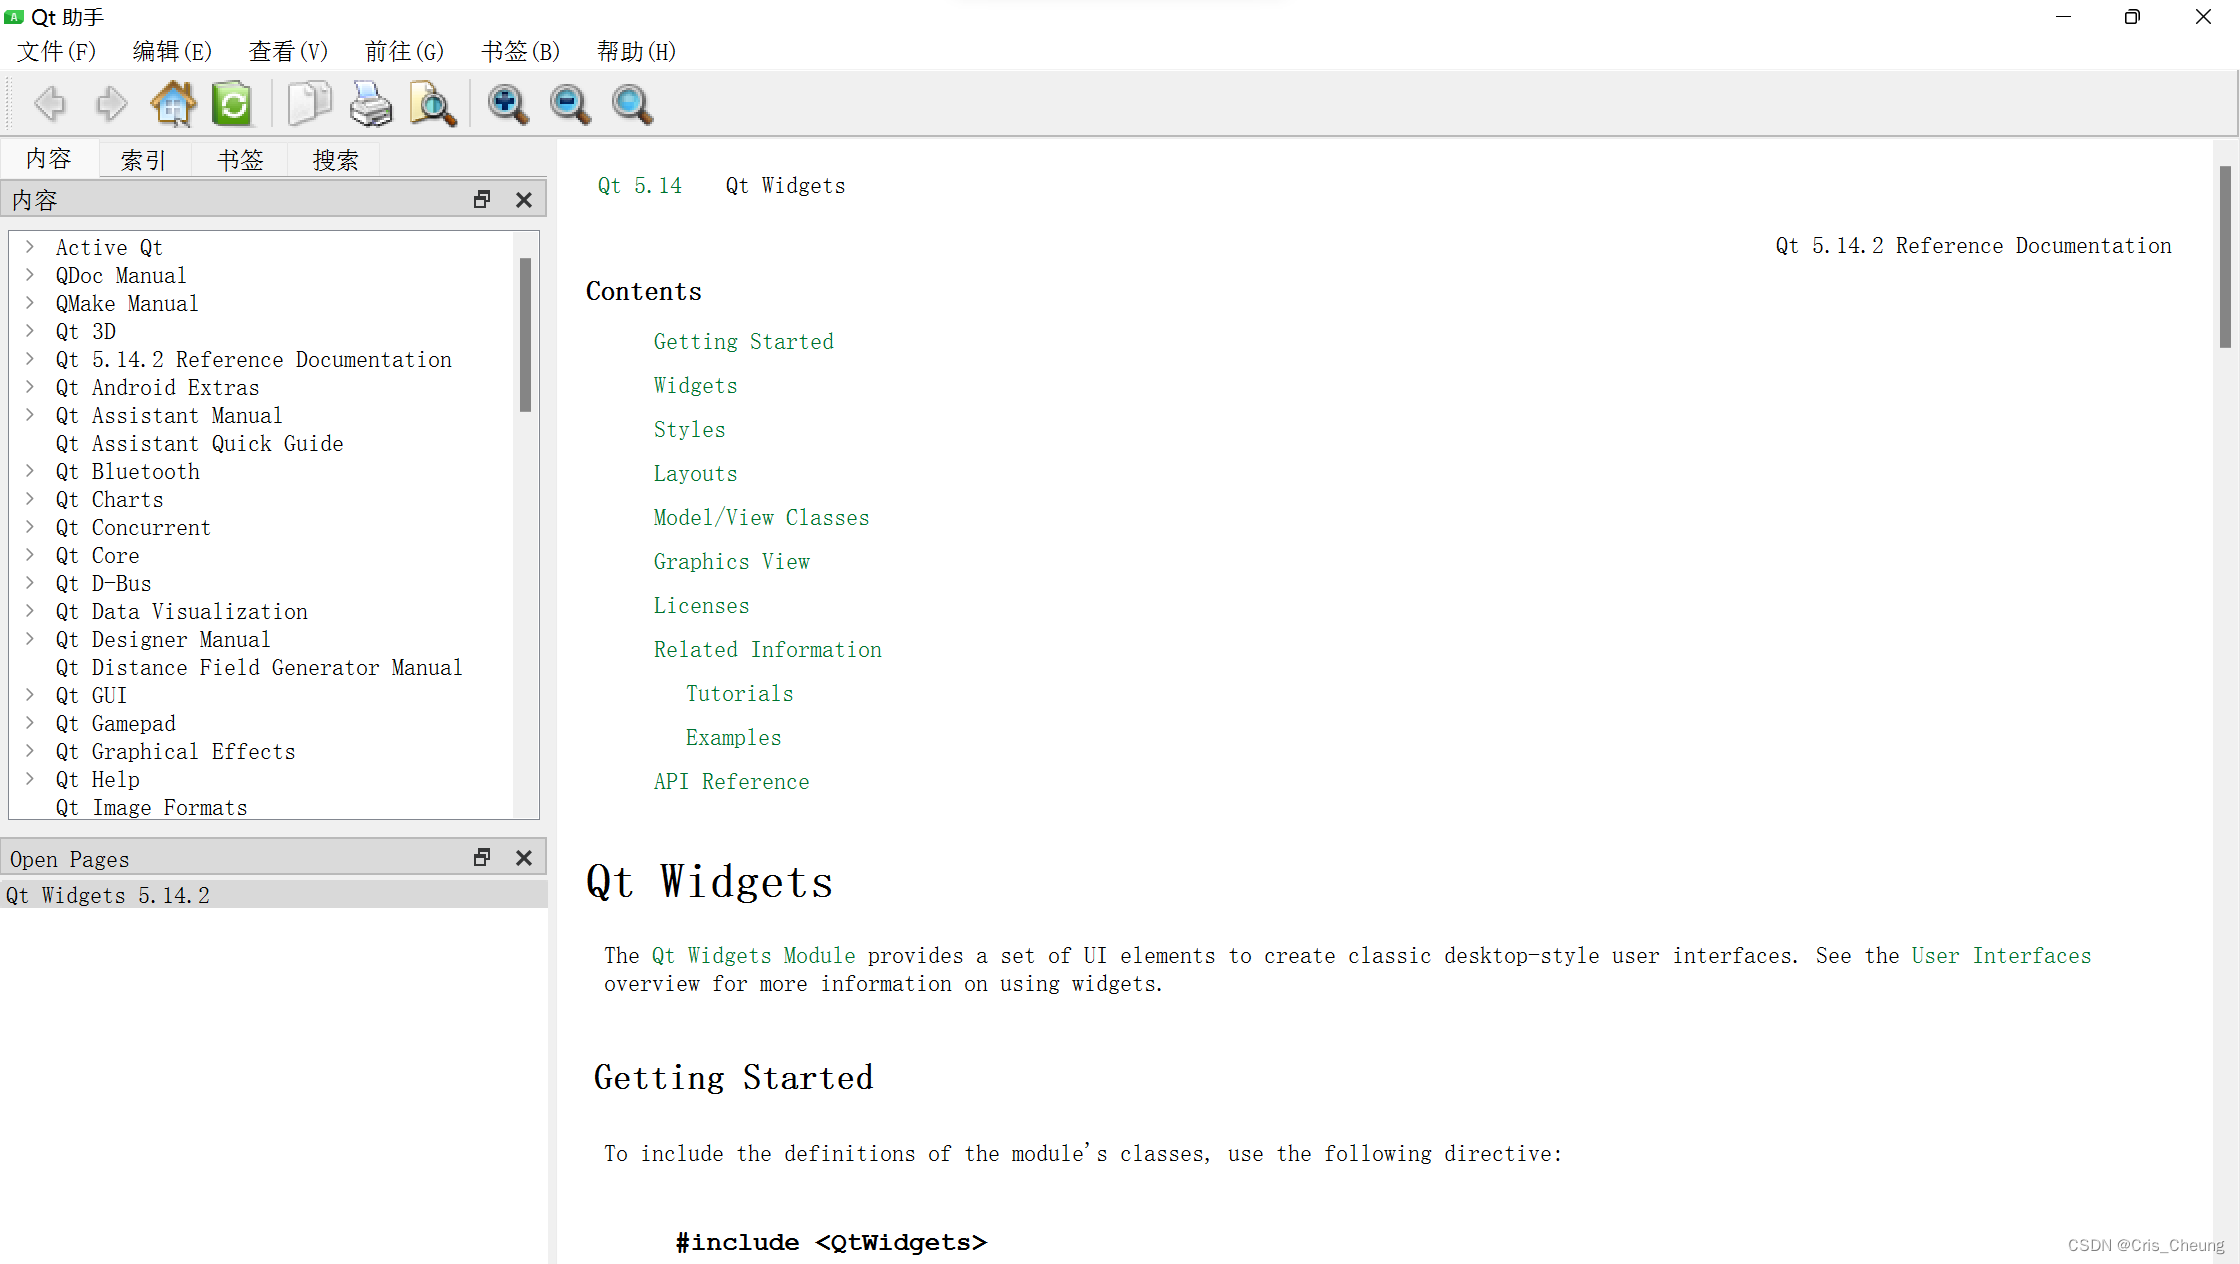
Task: Select Qt Image Formats item
Action: point(152,807)
